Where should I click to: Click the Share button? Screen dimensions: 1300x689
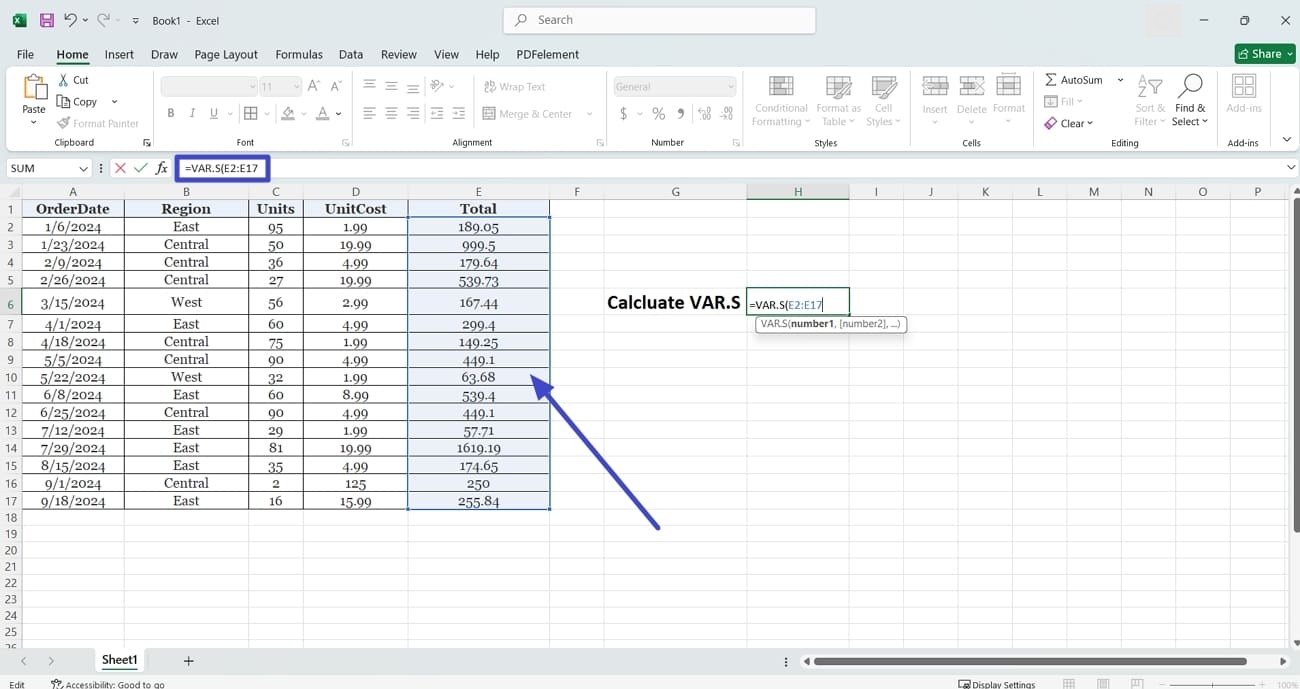point(1264,53)
